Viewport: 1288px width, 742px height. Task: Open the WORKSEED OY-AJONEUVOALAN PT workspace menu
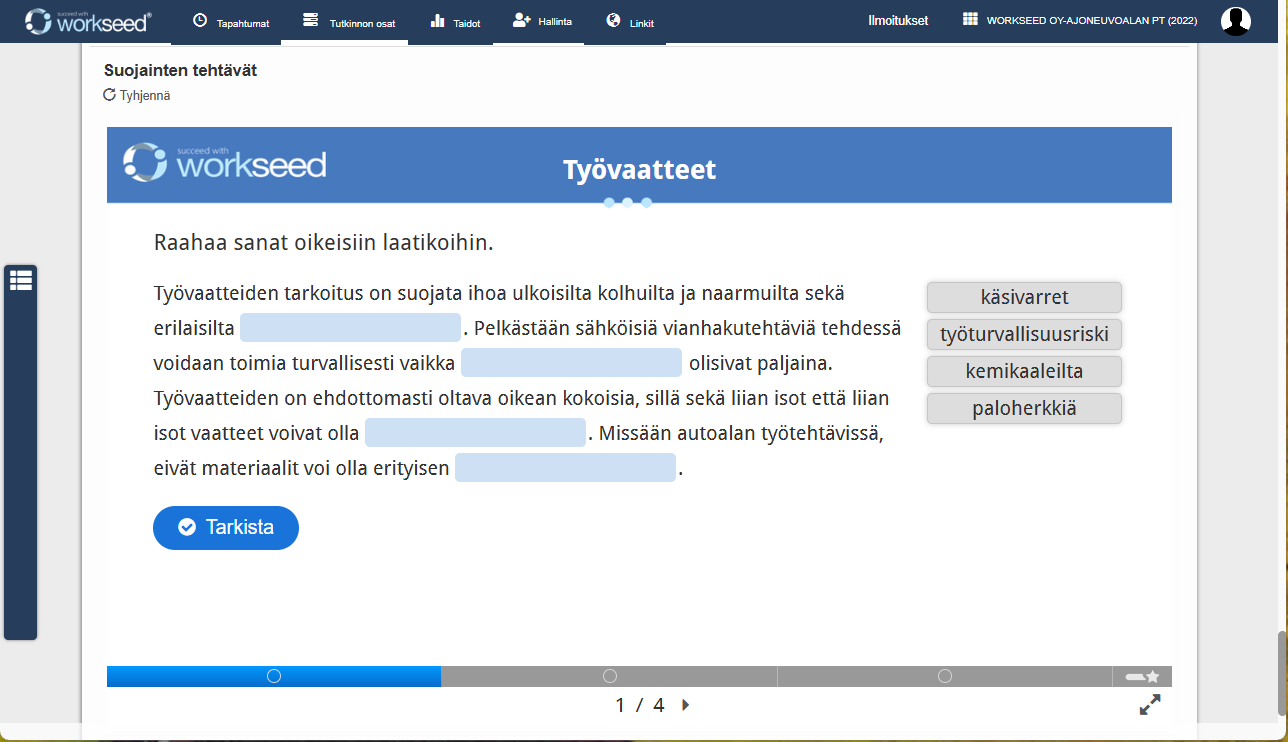coord(1079,20)
